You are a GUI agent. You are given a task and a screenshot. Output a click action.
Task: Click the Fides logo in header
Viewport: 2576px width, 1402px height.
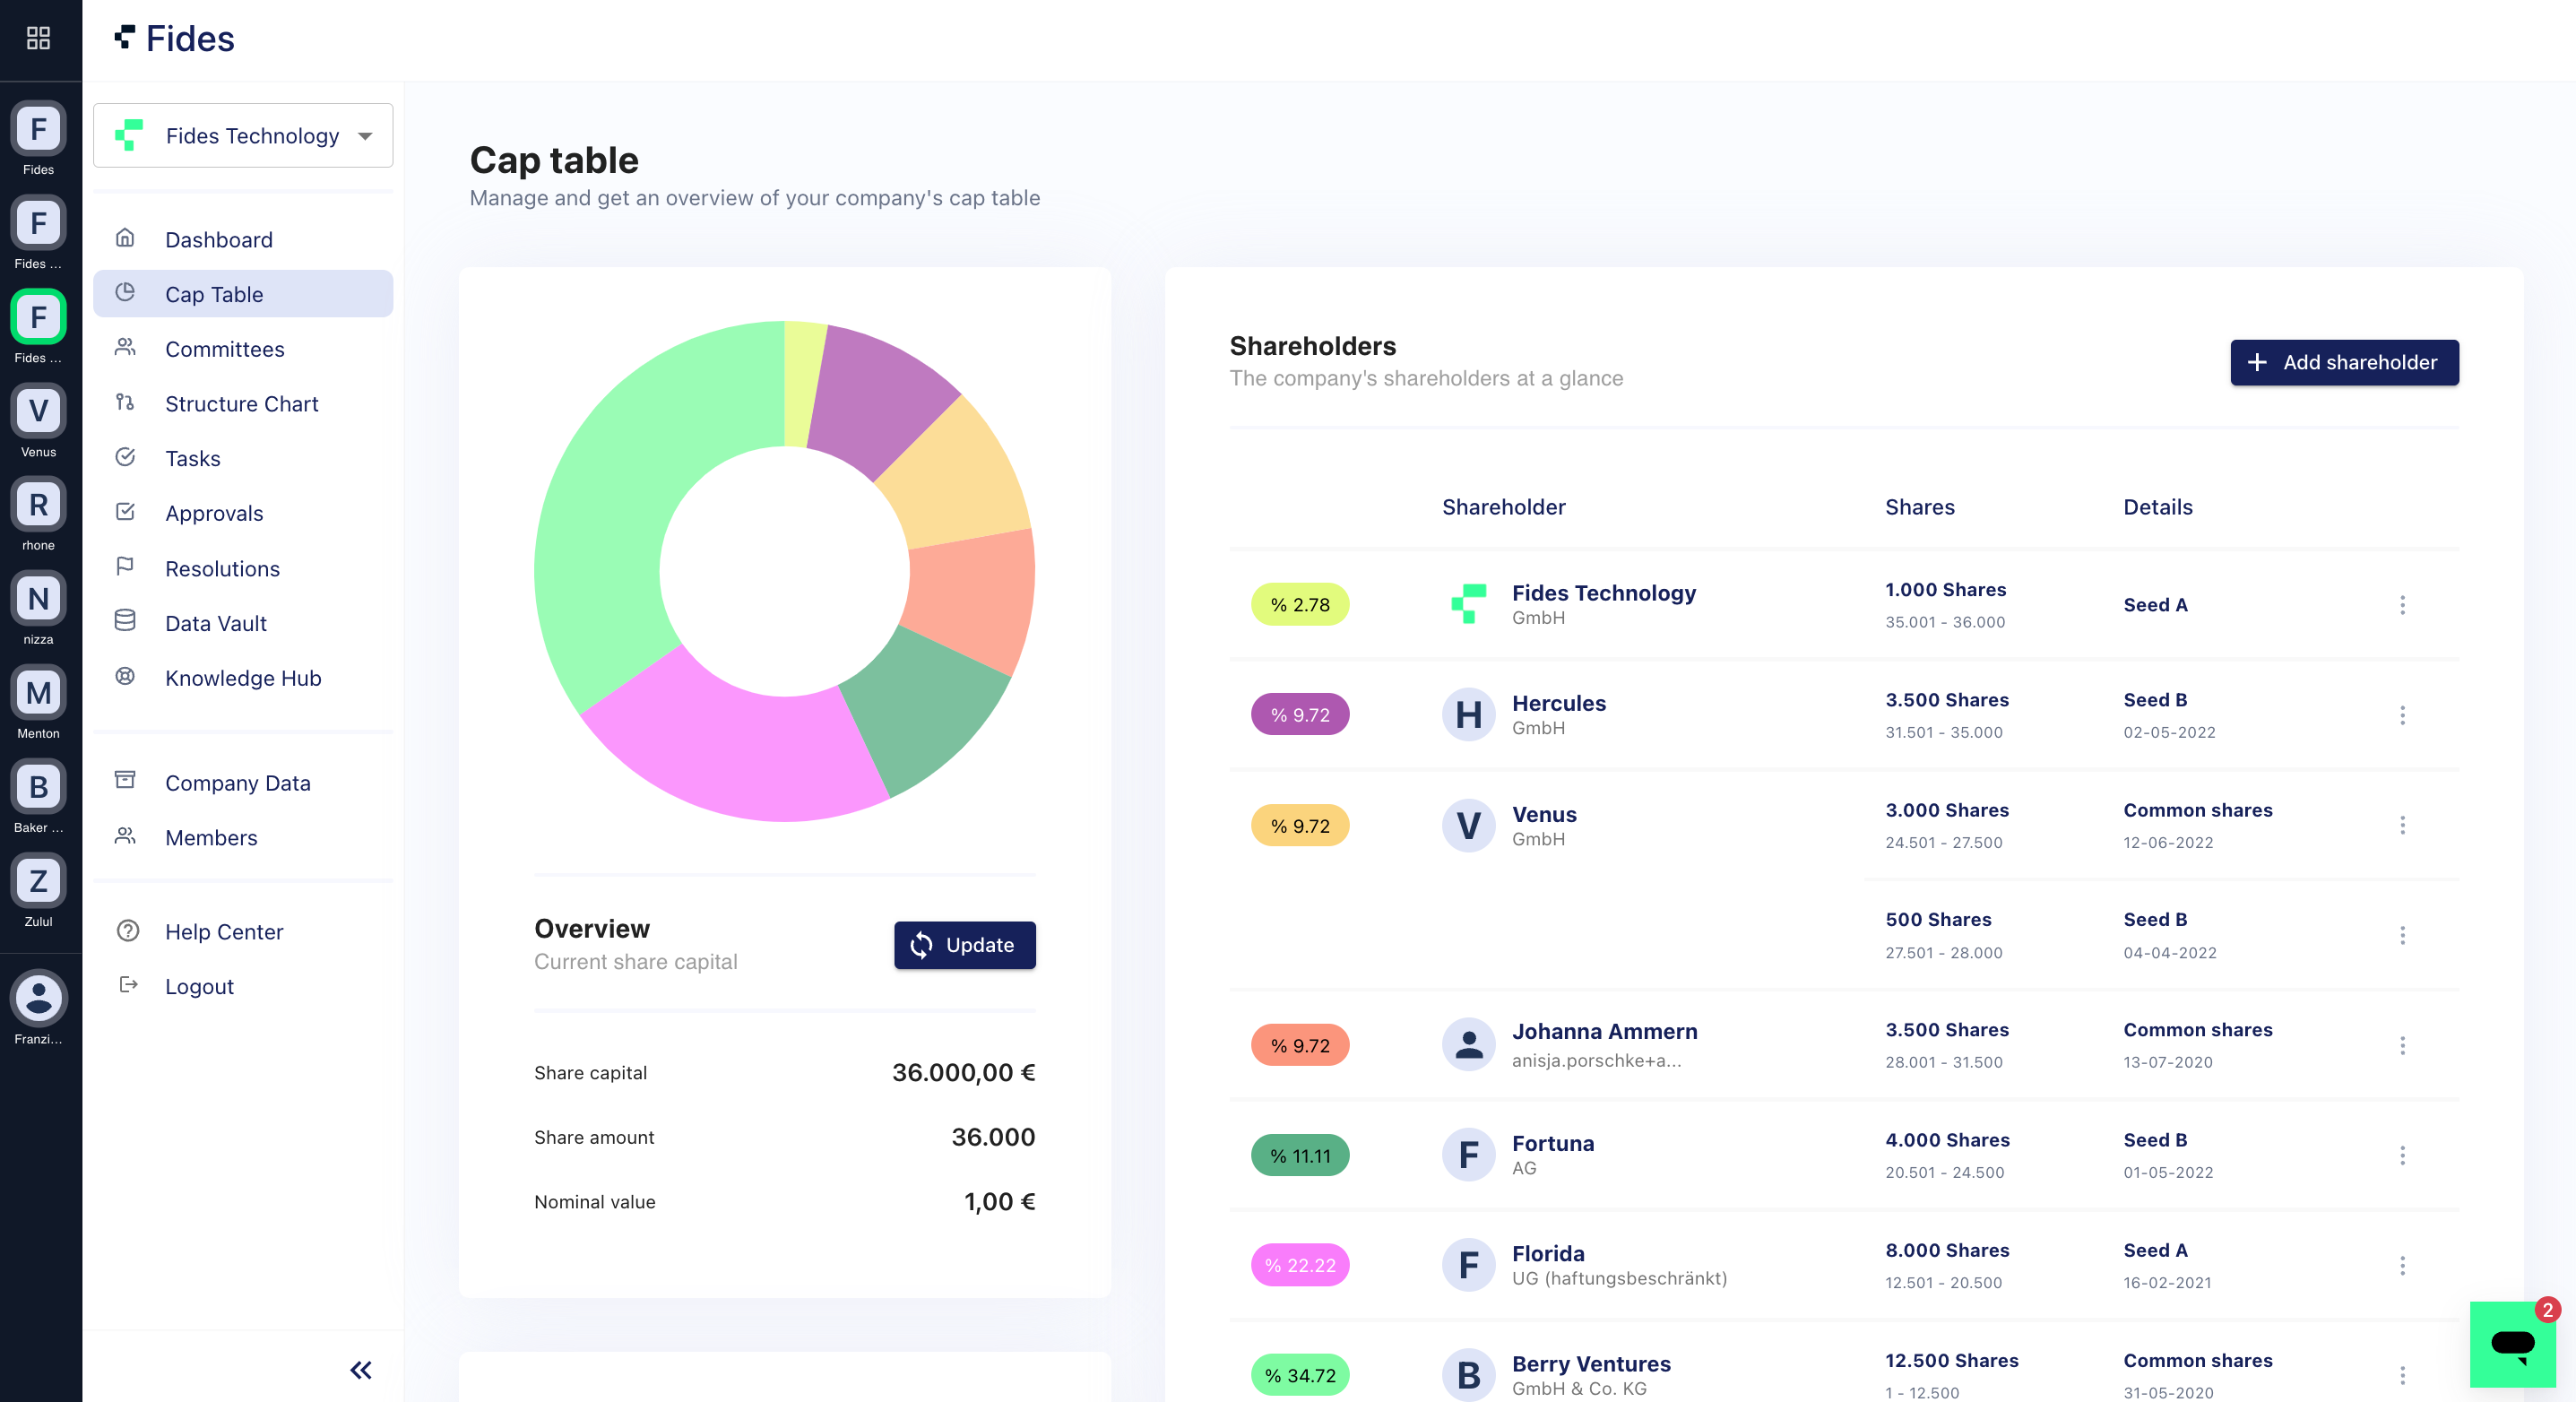click(175, 38)
